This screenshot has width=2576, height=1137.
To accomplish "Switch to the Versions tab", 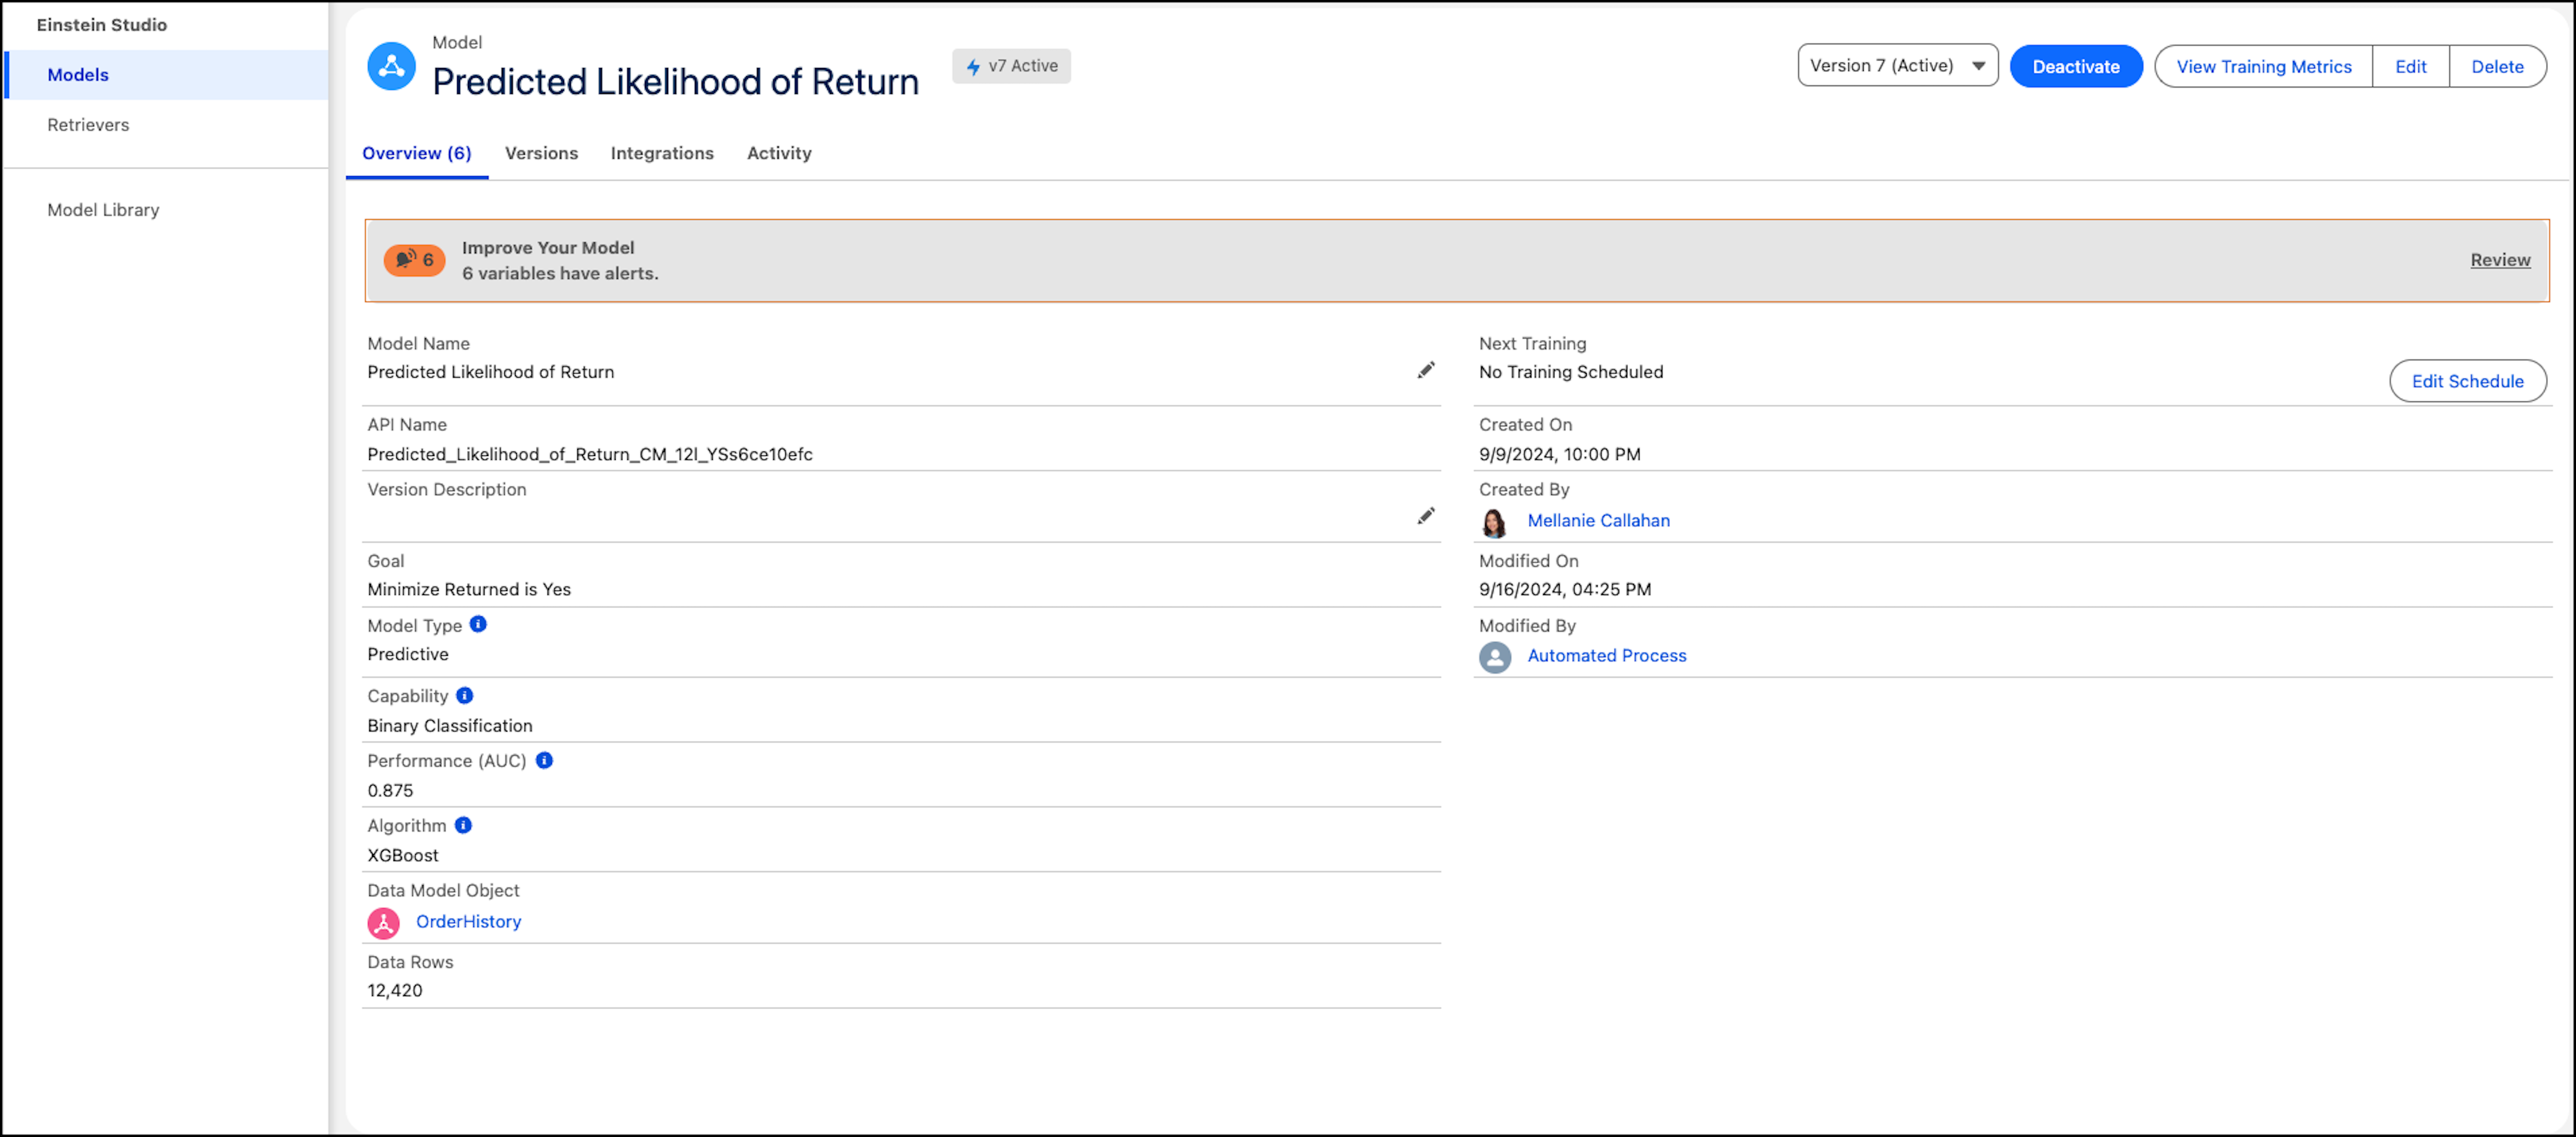I will coord(541,153).
